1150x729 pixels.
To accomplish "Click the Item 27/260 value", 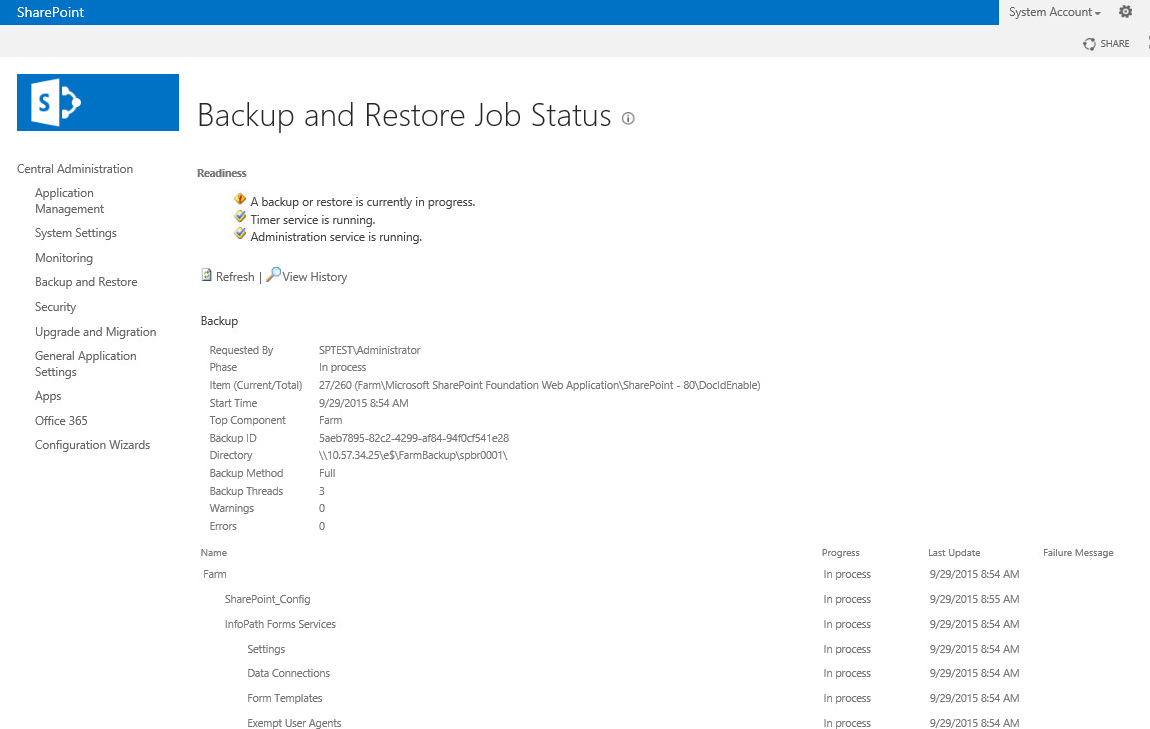I will click(x=539, y=385).
